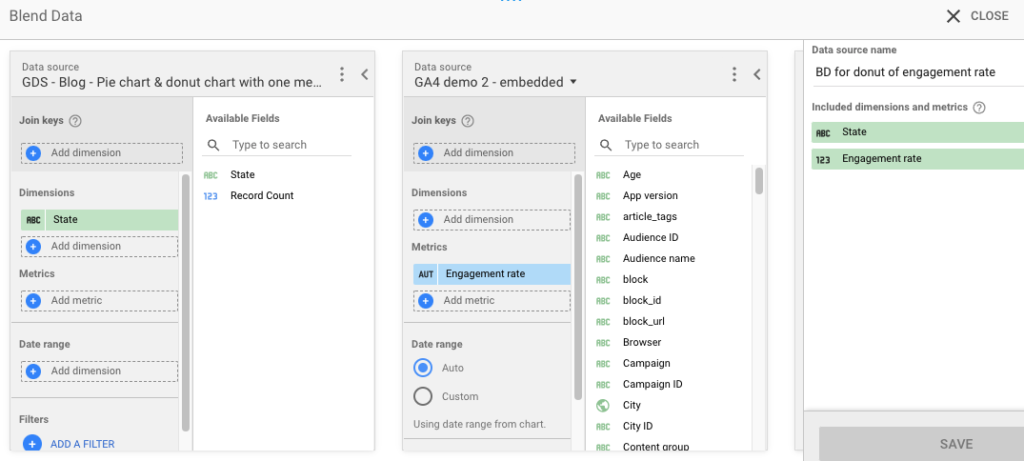This screenshot has height=461, width=1024.
Task: Close the Blend Data panel
Action: [x=977, y=16]
